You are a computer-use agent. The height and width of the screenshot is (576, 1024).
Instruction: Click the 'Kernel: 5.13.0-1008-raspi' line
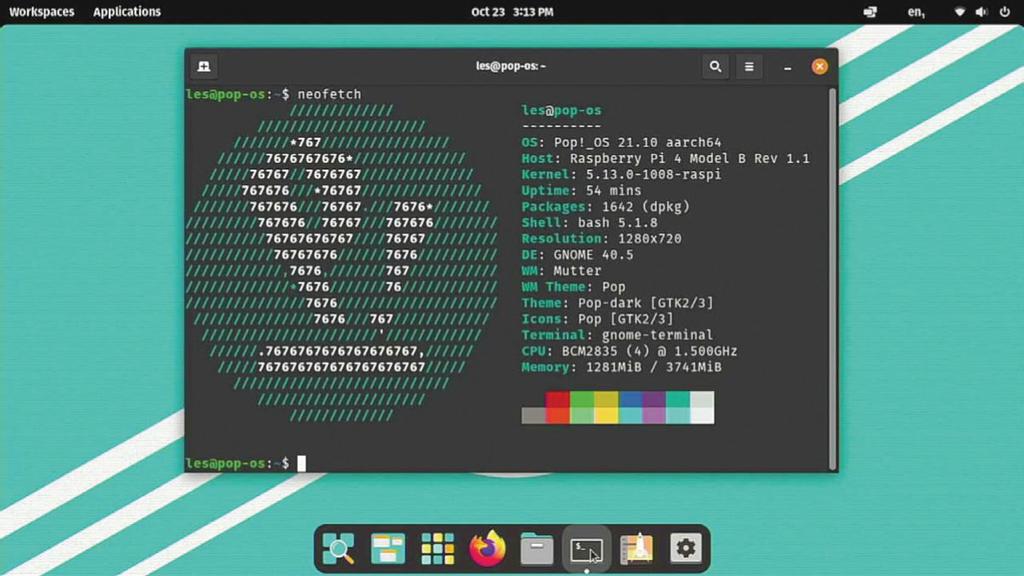click(x=621, y=174)
